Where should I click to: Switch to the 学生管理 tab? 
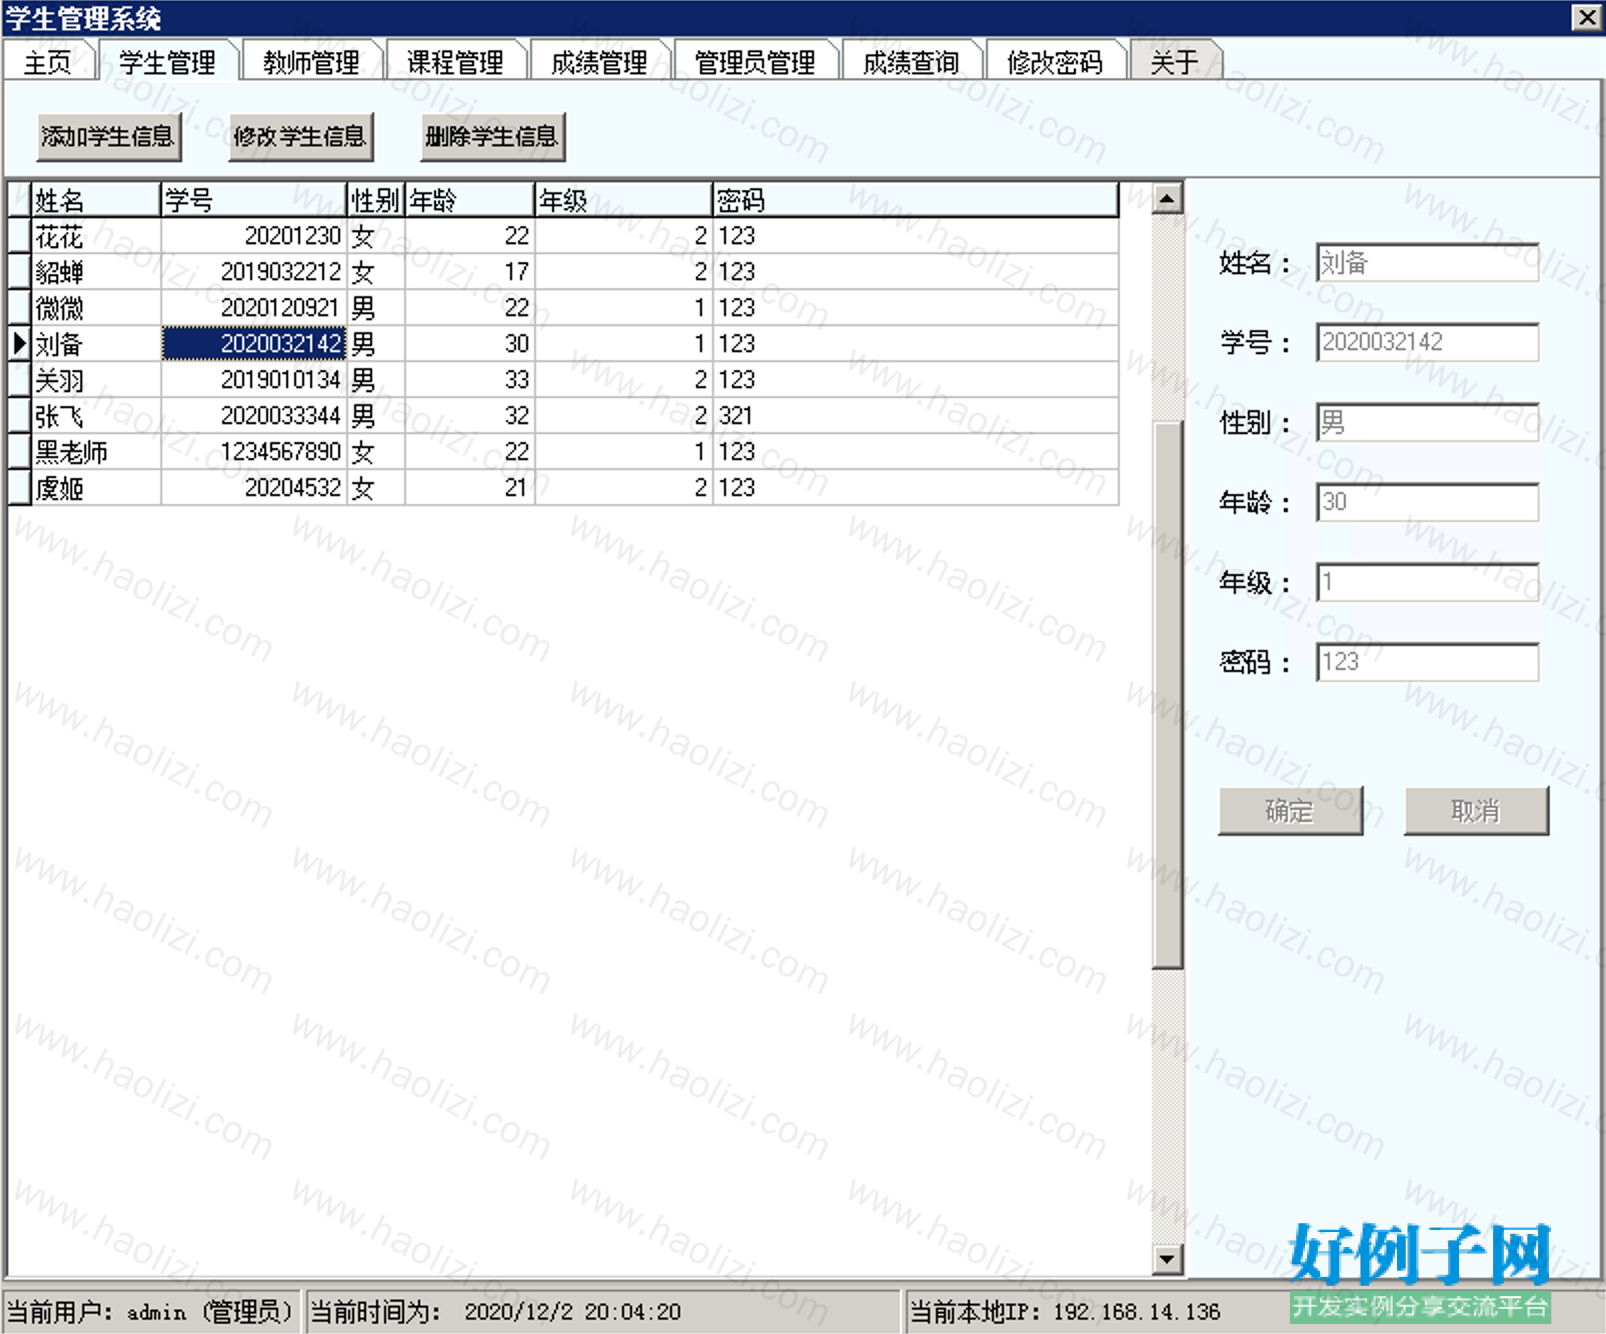pyautogui.click(x=167, y=62)
